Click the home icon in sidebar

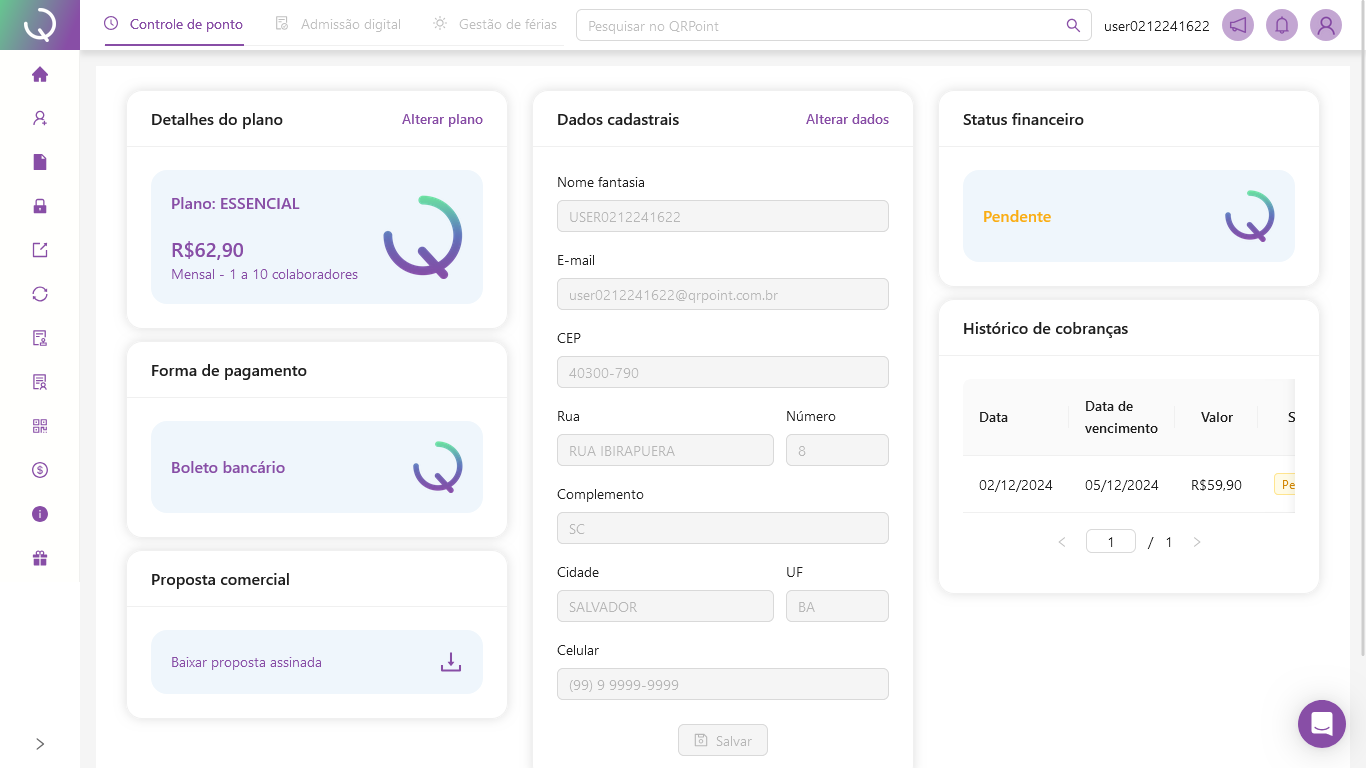40,74
